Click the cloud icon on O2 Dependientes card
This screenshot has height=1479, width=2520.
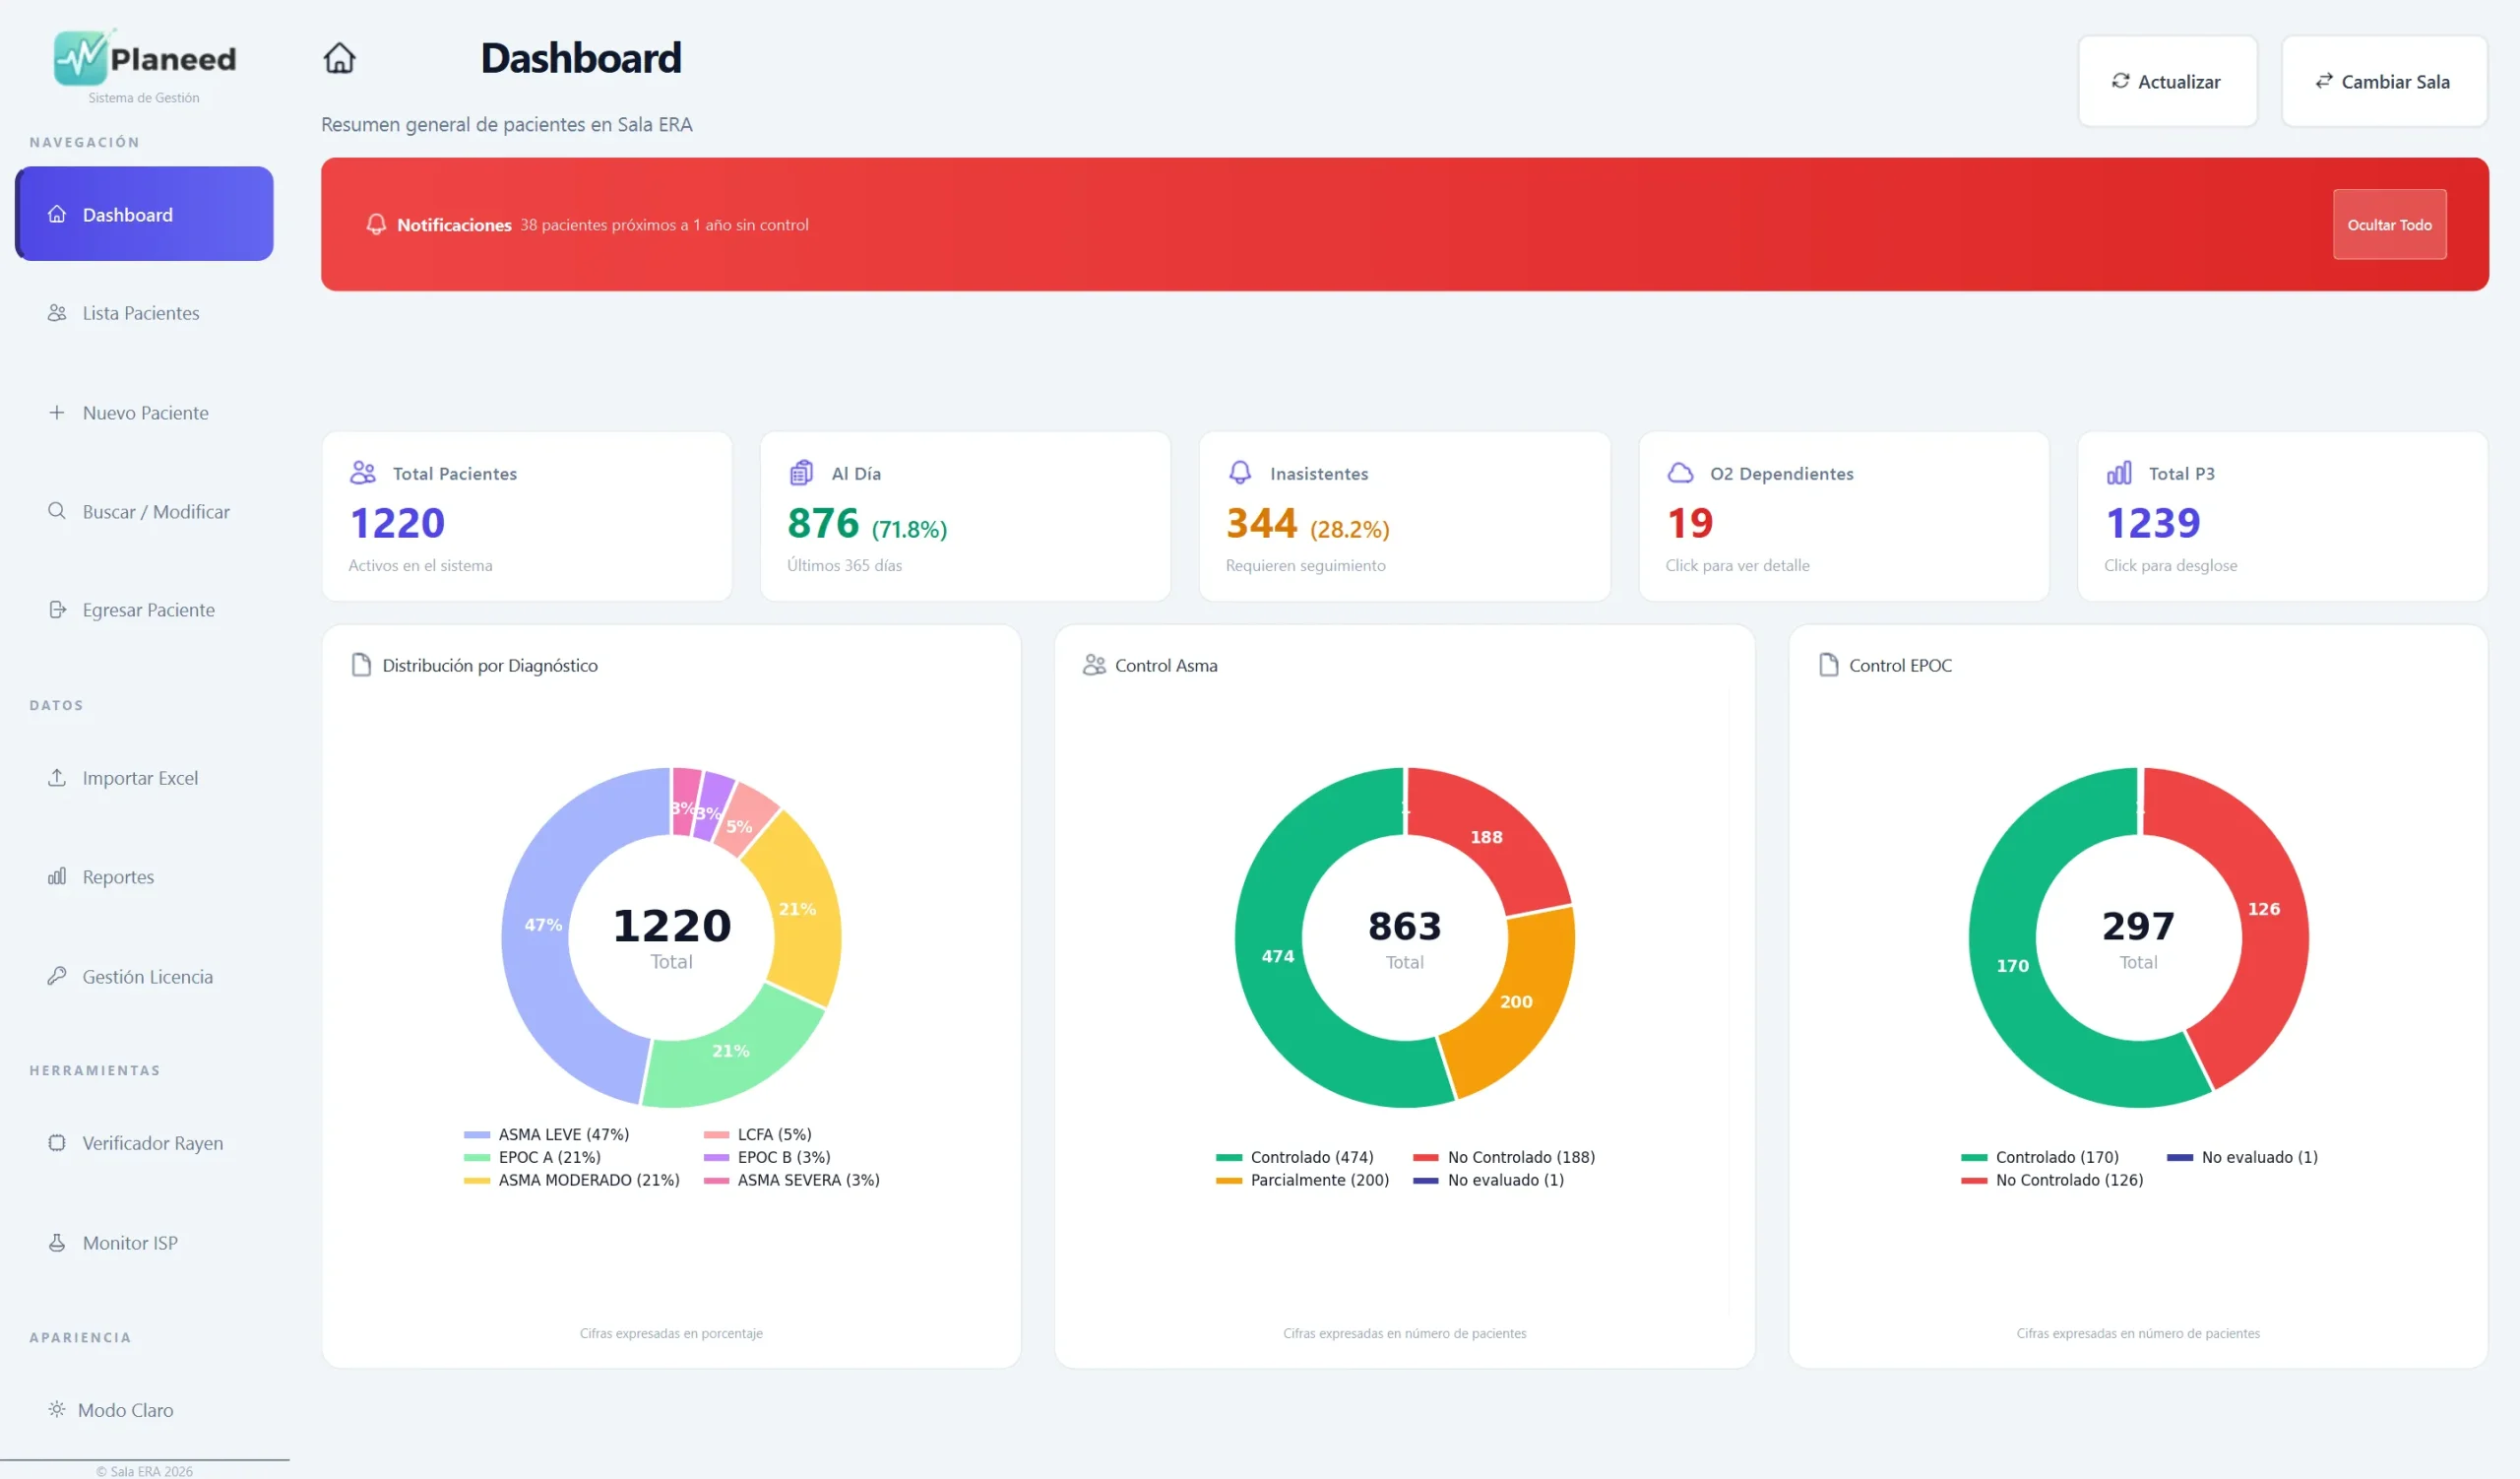point(1680,472)
